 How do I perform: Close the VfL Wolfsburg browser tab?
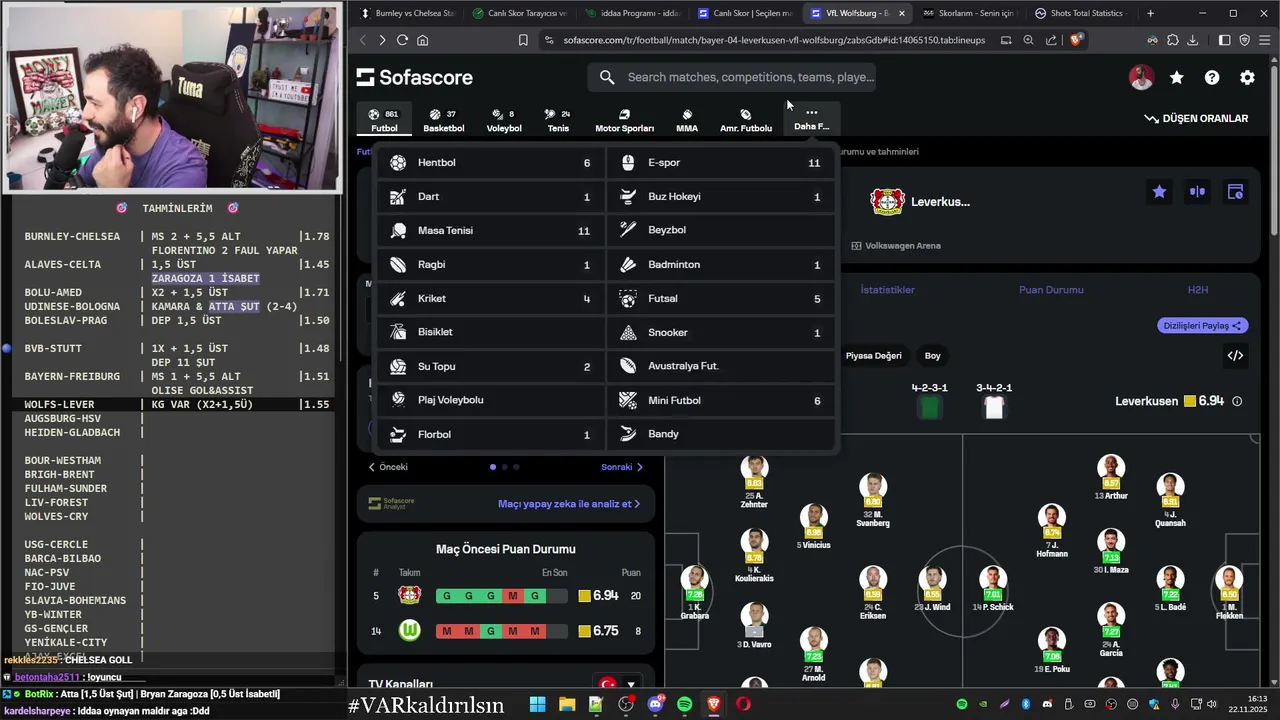(902, 13)
